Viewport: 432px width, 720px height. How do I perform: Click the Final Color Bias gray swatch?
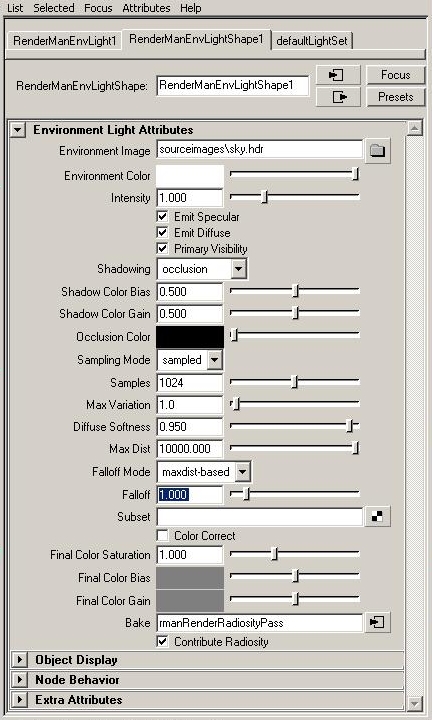tap(190, 578)
